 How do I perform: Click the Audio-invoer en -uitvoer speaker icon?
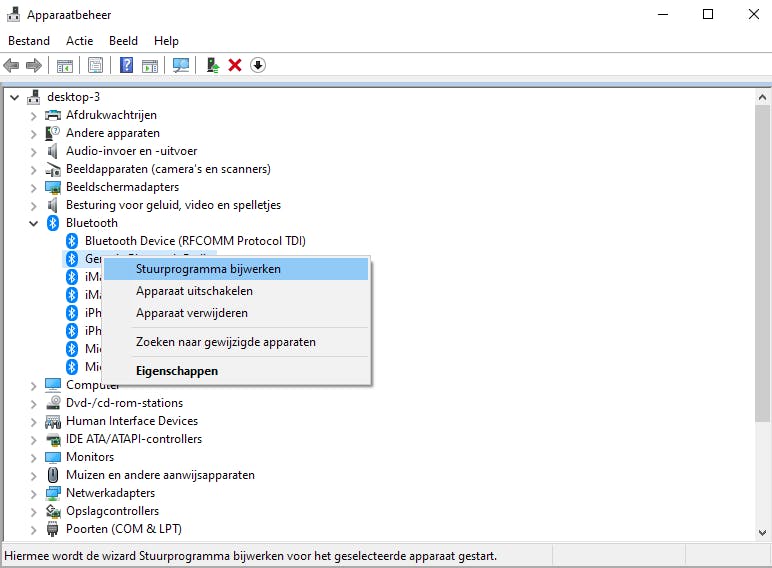[52, 151]
